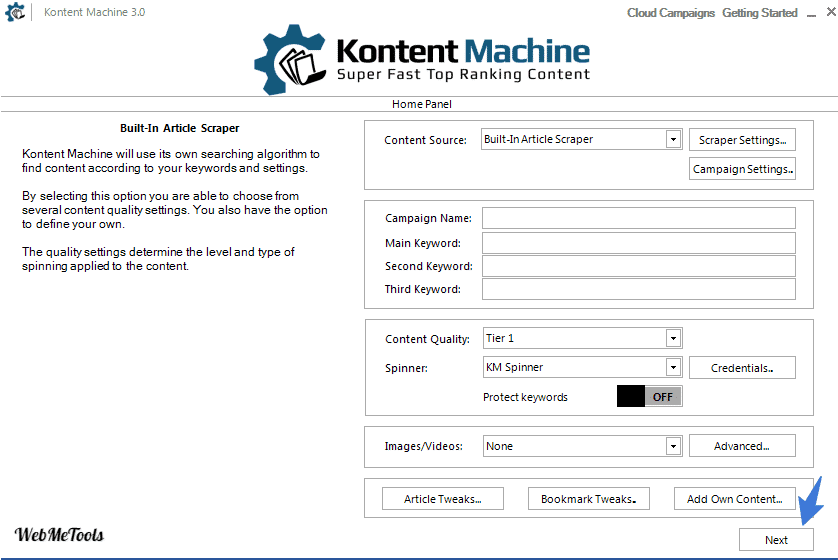Expand the Content Quality dropdown arrow
This screenshot has width=838, height=560.
click(x=673, y=338)
